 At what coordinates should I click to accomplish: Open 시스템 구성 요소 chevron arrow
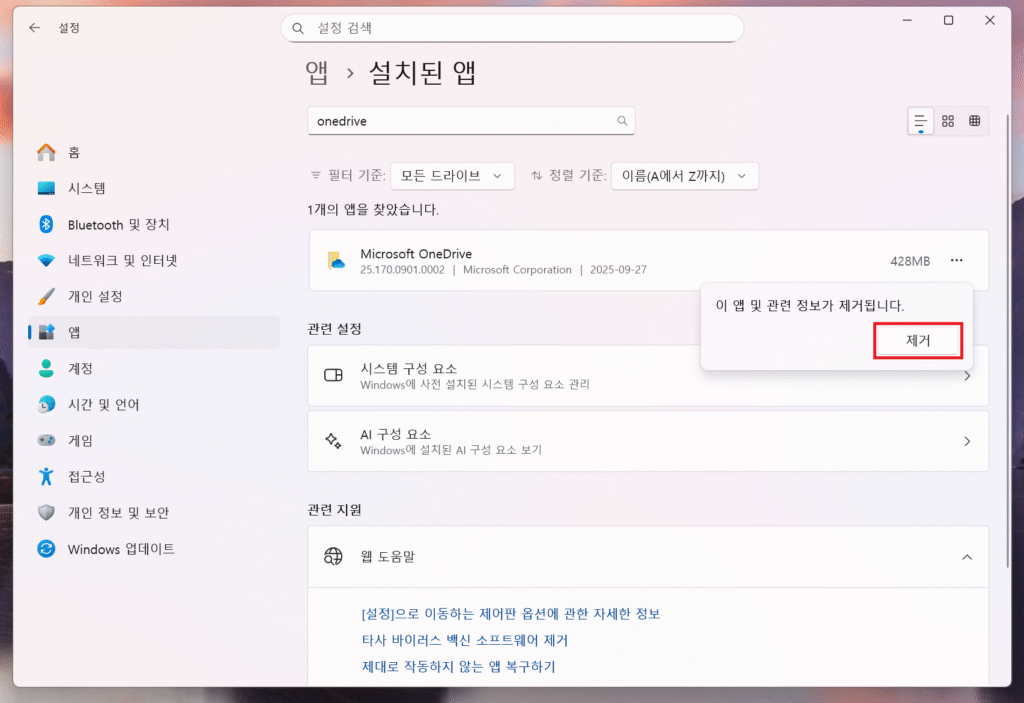(967, 376)
